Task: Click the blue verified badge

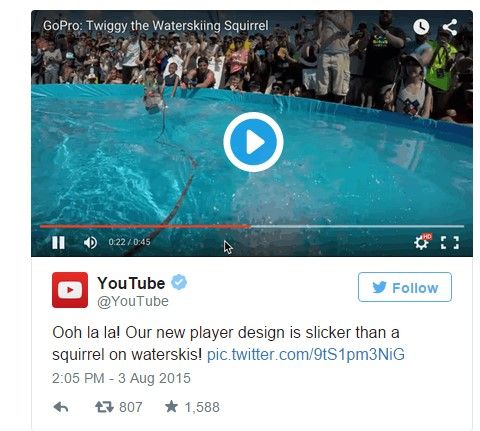Action: pyautogui.click(x=179, y=282)
